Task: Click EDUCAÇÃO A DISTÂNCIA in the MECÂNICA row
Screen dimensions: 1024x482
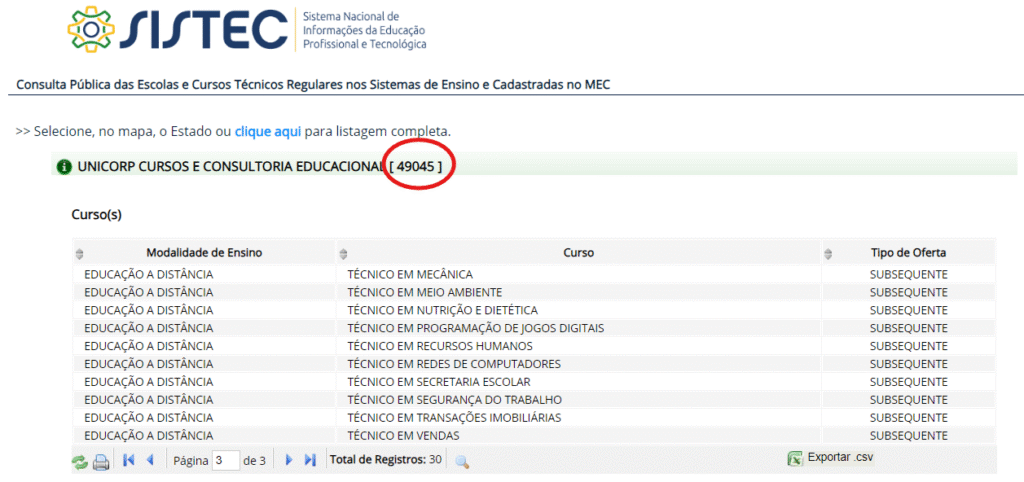Action: tap(148, 274)
